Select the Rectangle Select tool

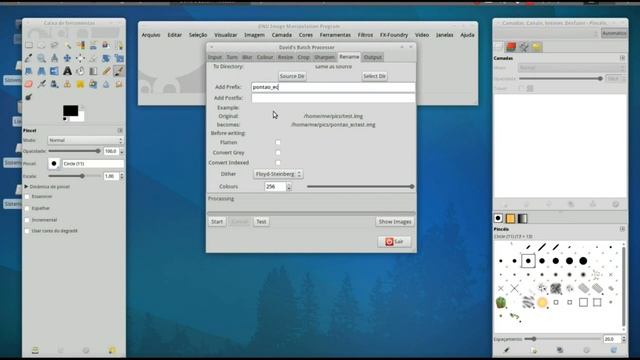29,45
